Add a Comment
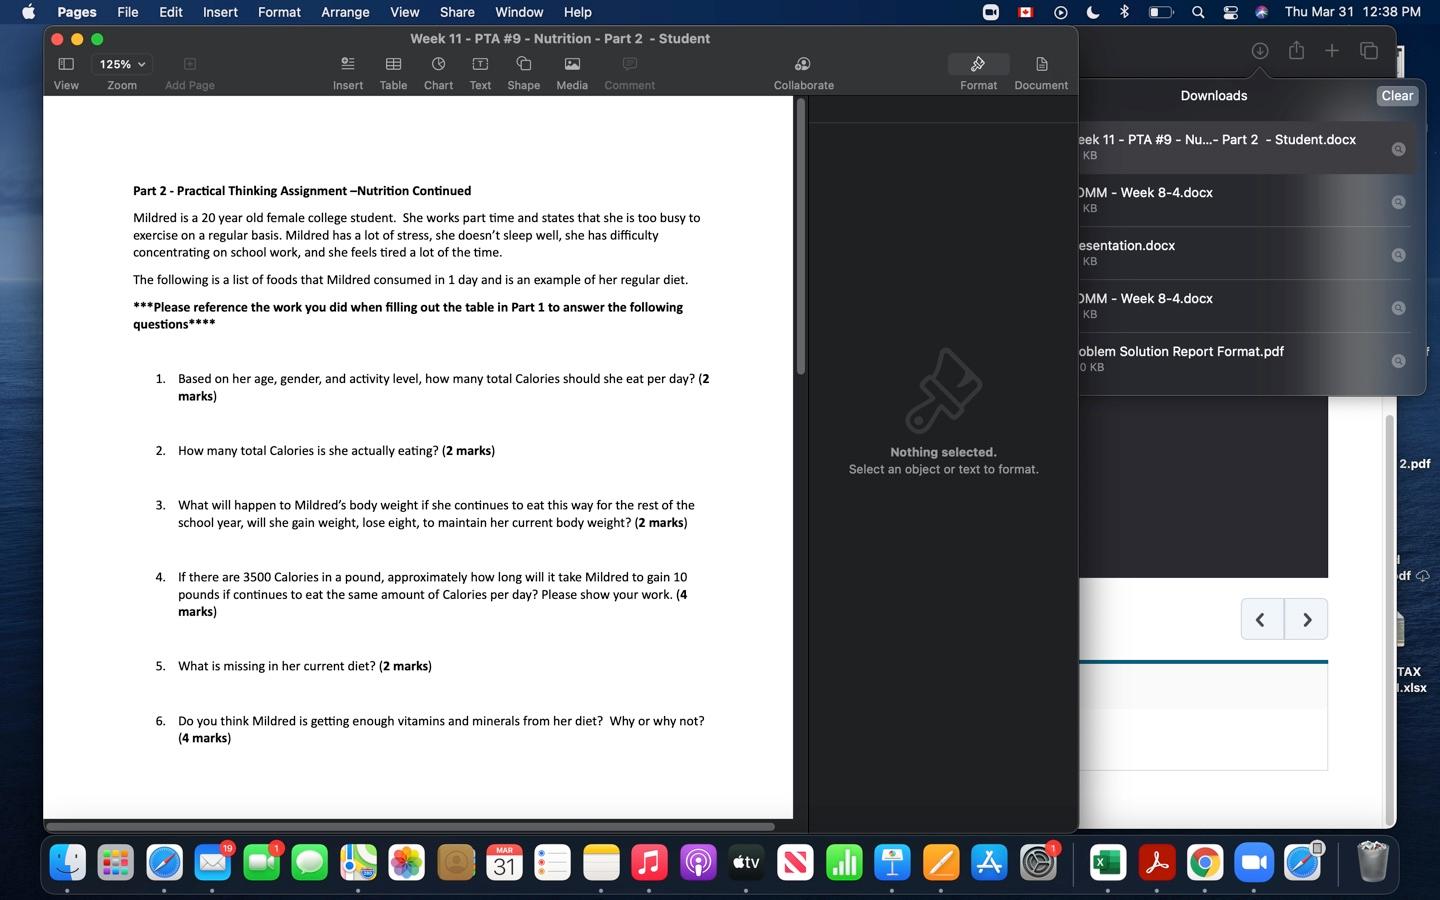The height and width of the screenshot is (900, 1440). click(x=628, y=70)
